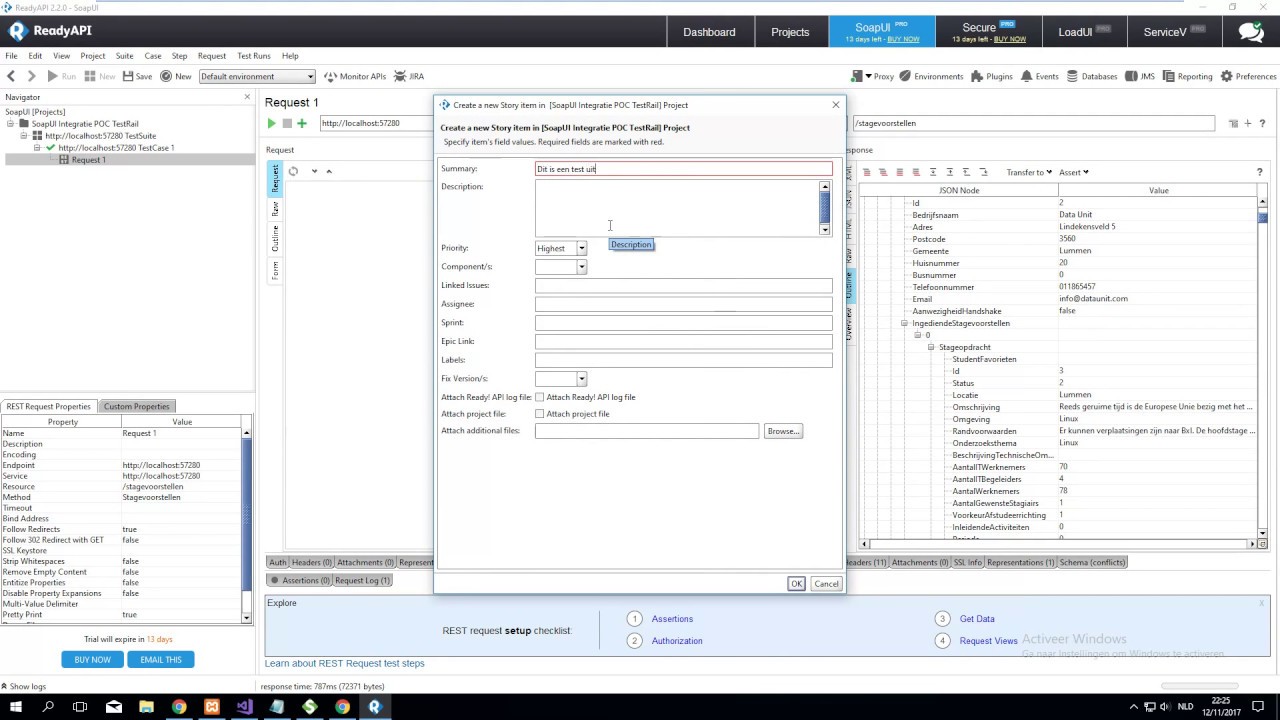Viewport: 1280px width, 720px height.
Task: Navigate back with the left arrow
Action: pyautogui.click(x=11, y=76)
